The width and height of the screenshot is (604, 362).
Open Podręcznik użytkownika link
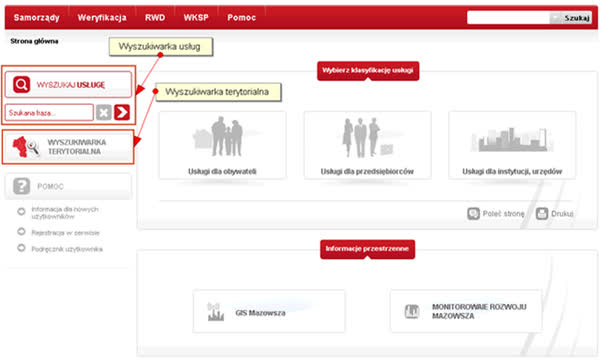coord(67,249)
